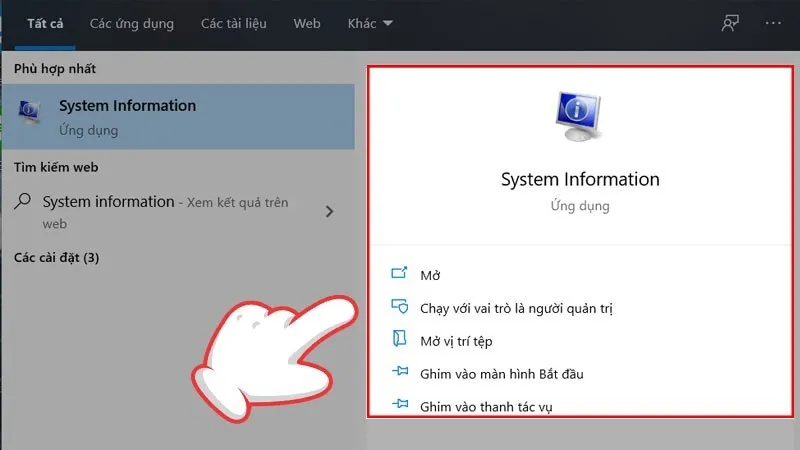Click Tìm kiếm web heading
The height and width of the screenshot is (450, 800).
pyautogui.click(x=56, y=167)
